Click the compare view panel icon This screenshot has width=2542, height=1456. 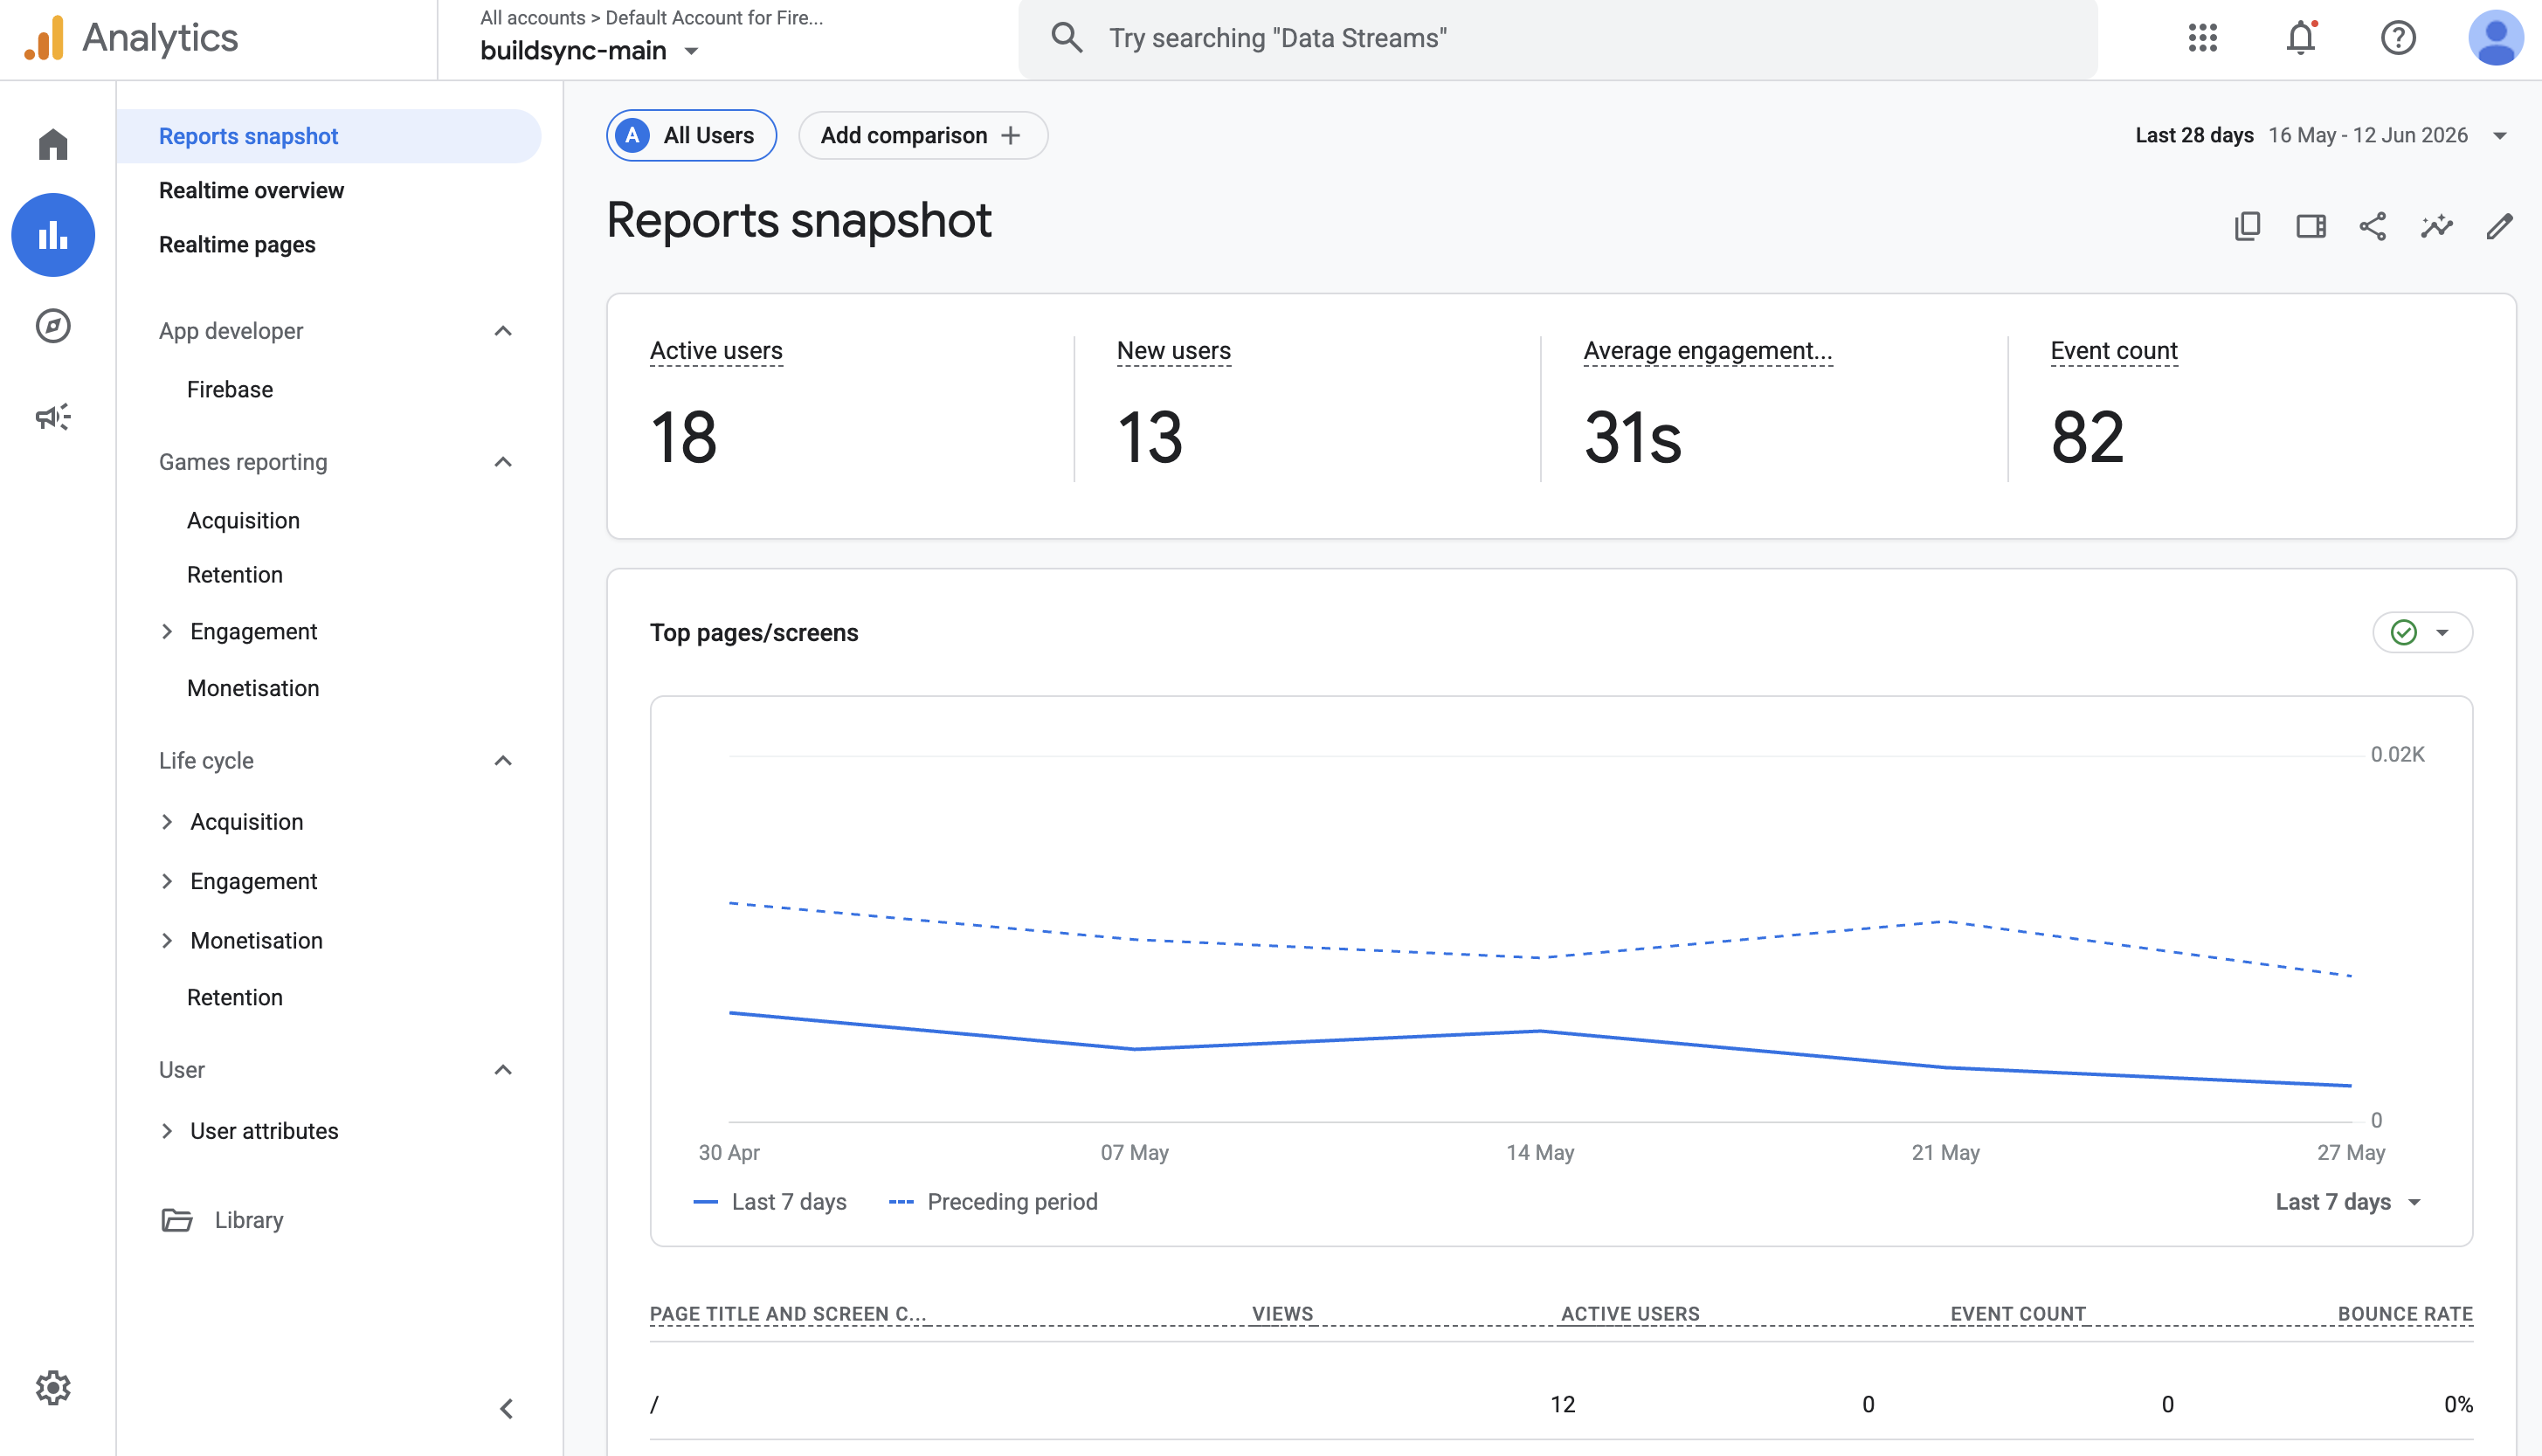[2311, 226]
